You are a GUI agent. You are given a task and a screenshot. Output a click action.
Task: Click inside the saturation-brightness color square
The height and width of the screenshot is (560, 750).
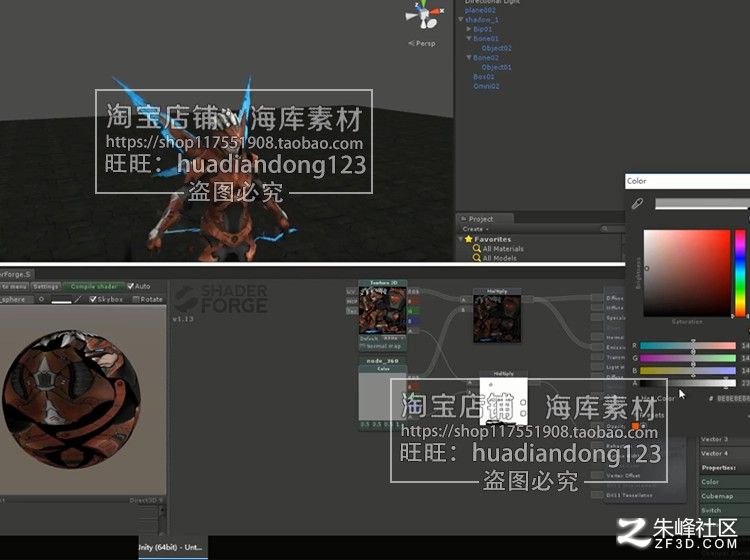[x=687, y=273]
